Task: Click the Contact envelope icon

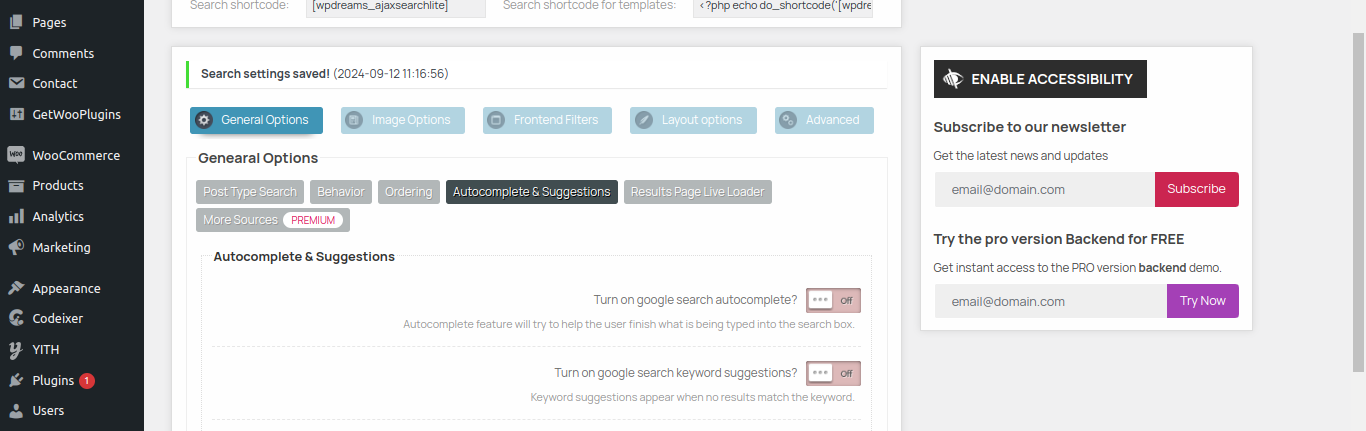Action: click(x=16, y=83)
